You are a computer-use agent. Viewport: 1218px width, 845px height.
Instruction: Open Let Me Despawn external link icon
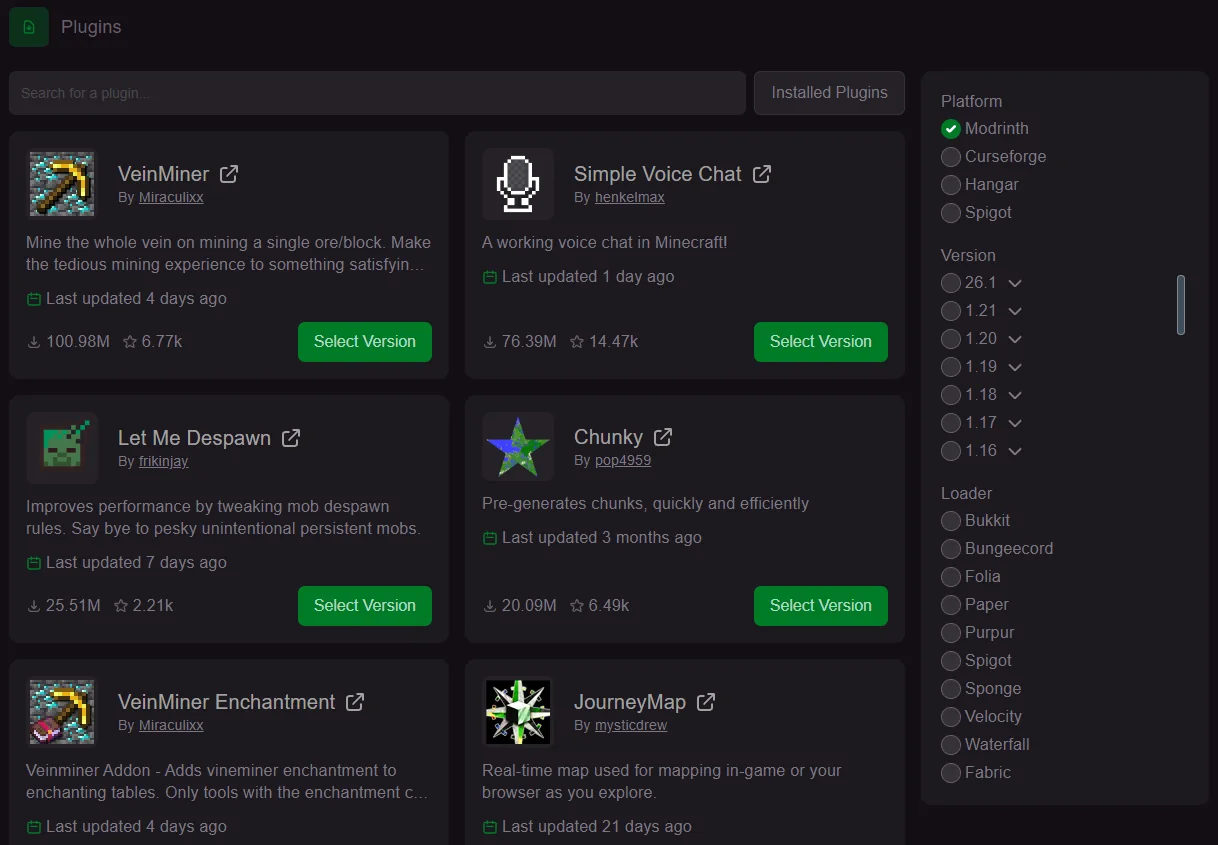pos(291,437)
